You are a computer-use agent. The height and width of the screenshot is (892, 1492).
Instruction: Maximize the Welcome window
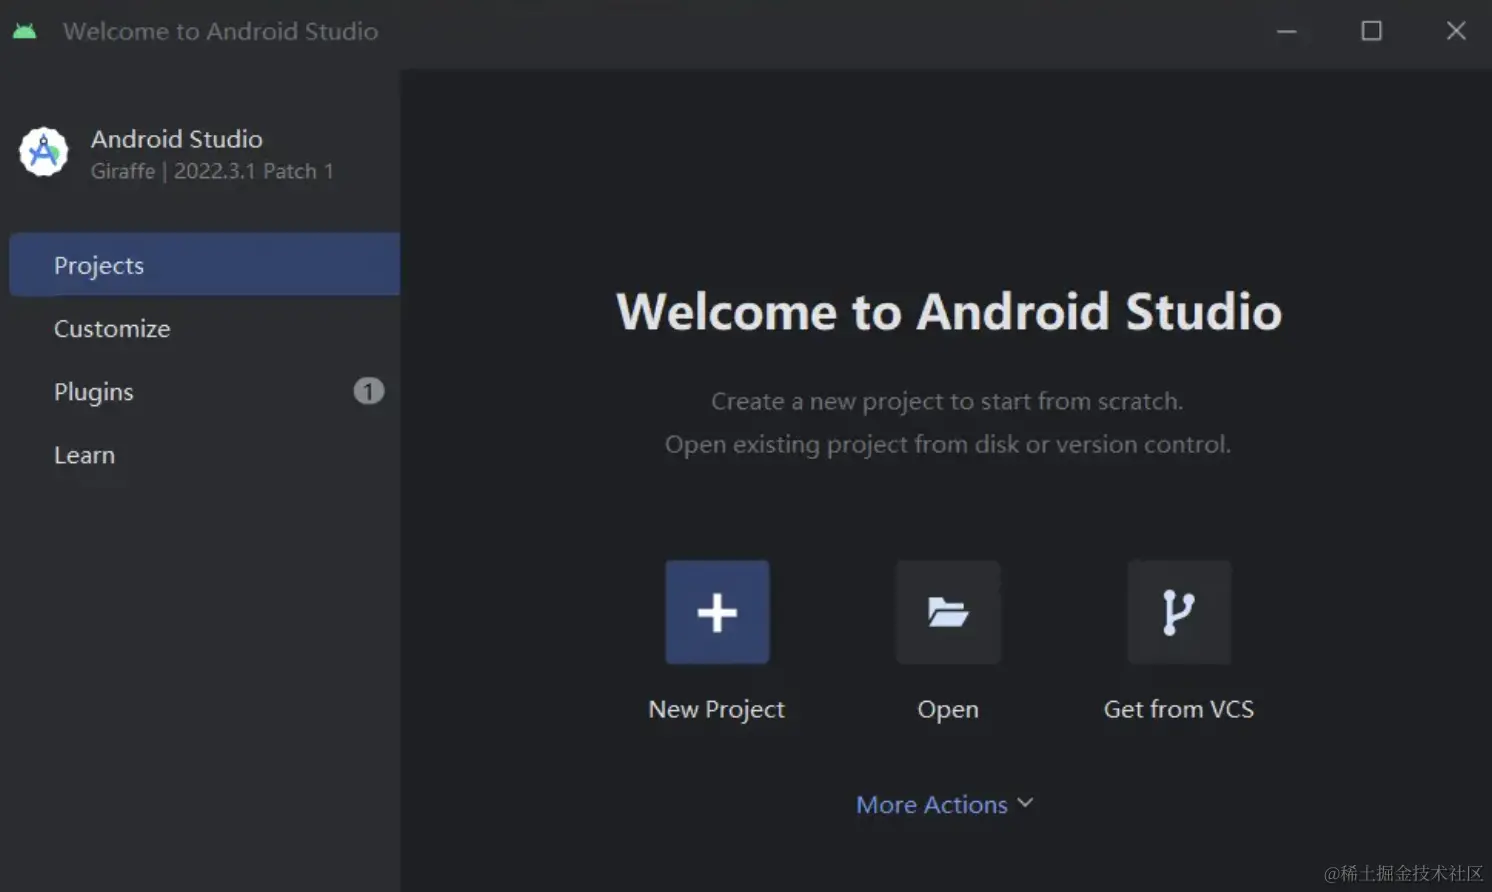[1372, 31]
